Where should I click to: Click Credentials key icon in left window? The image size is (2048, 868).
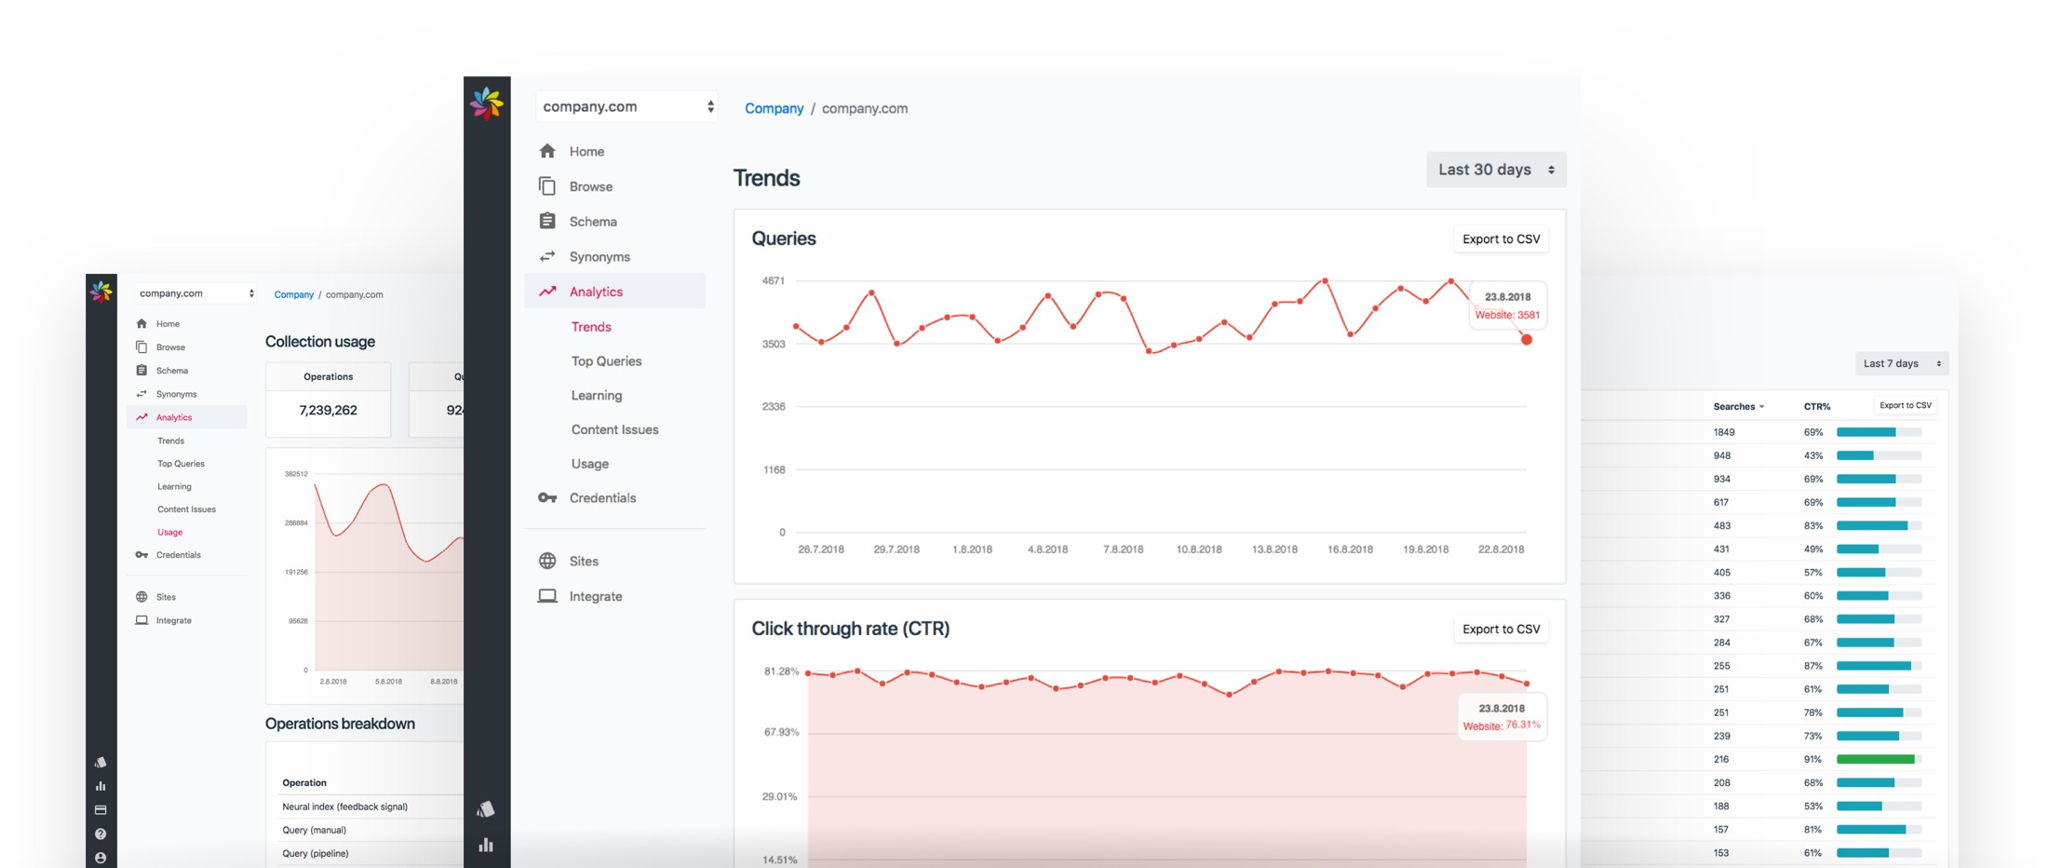[x=141, y=554]
